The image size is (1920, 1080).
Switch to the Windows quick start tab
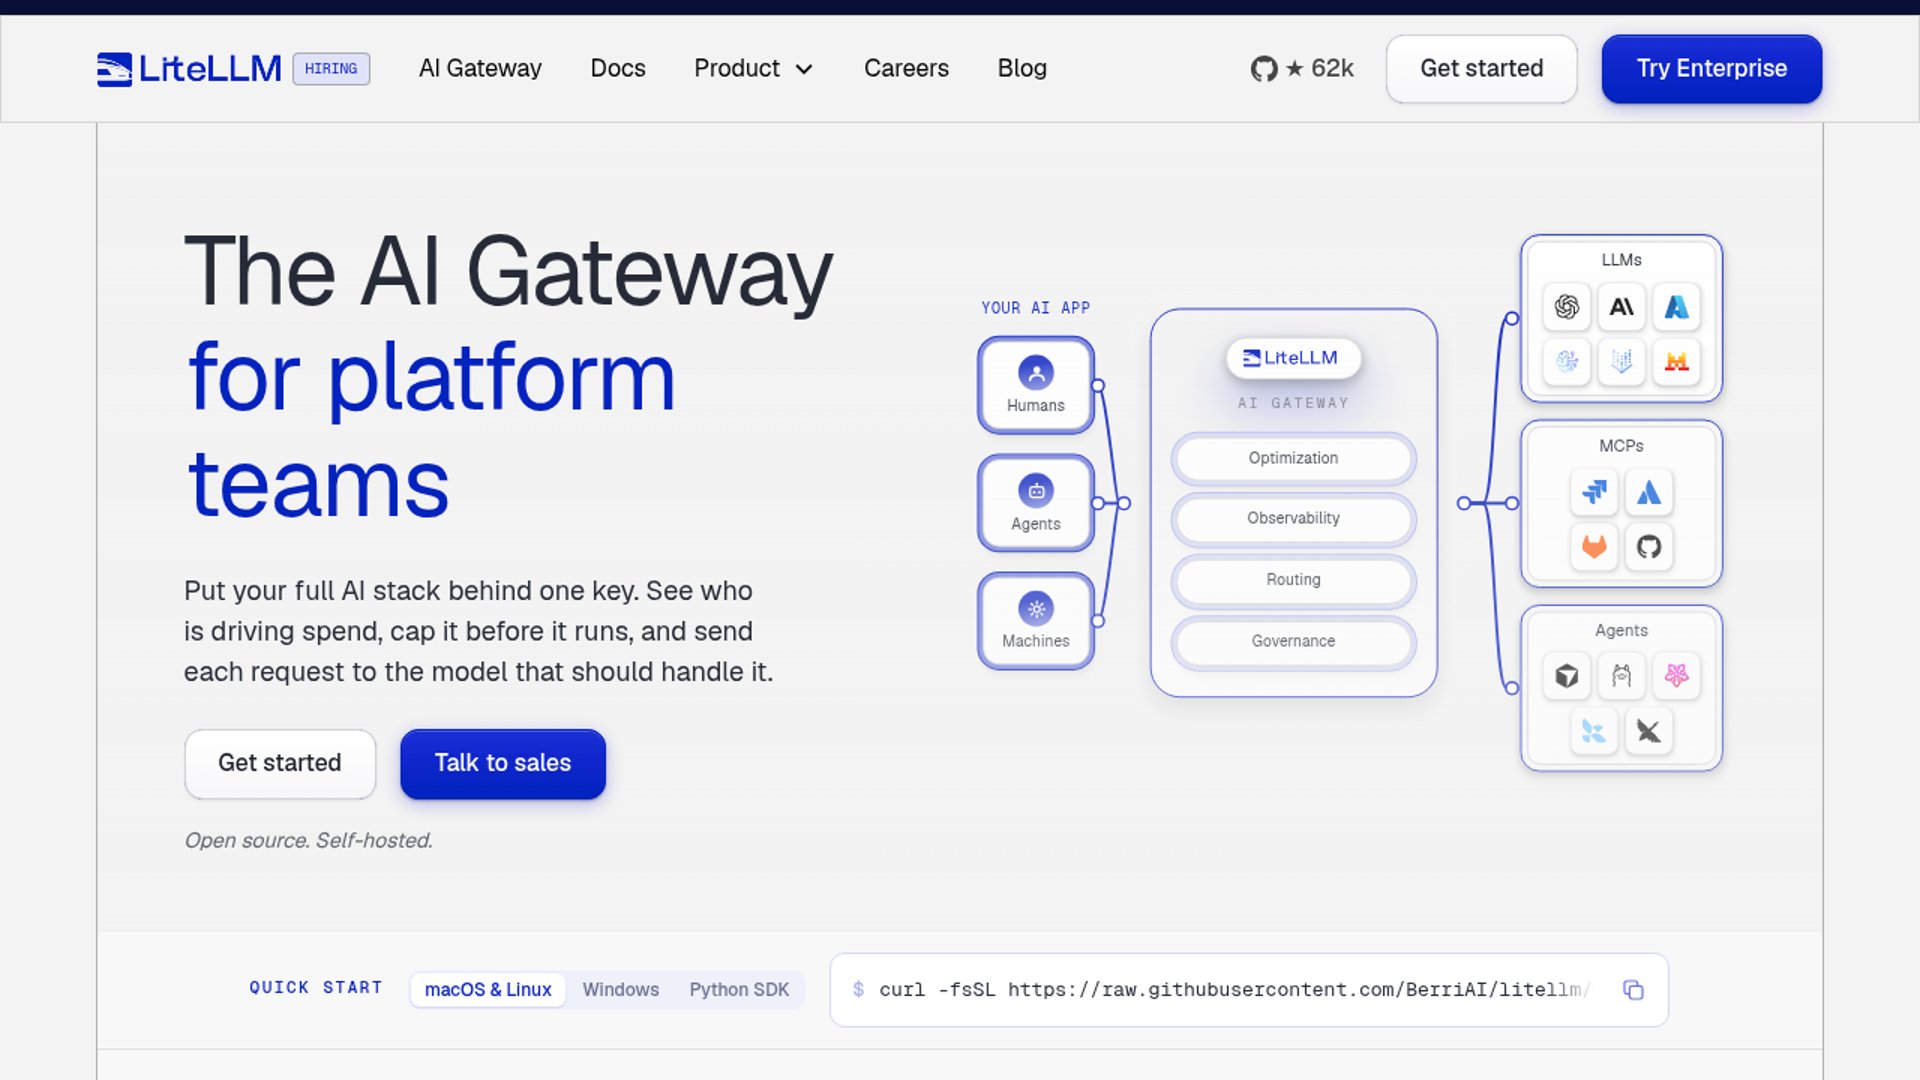(x=621, y=990)
